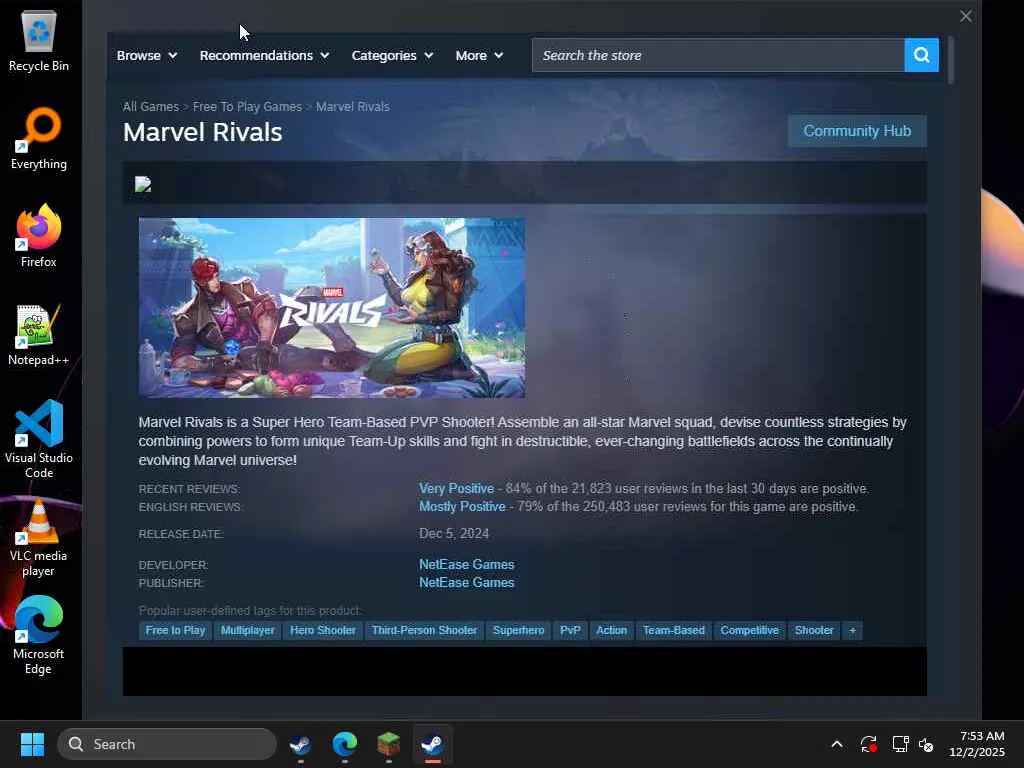Click the Marvel Rivals breadcrumb link
Screen dimensions: 1024x768
pyautogui.click(x=353, y=106)
